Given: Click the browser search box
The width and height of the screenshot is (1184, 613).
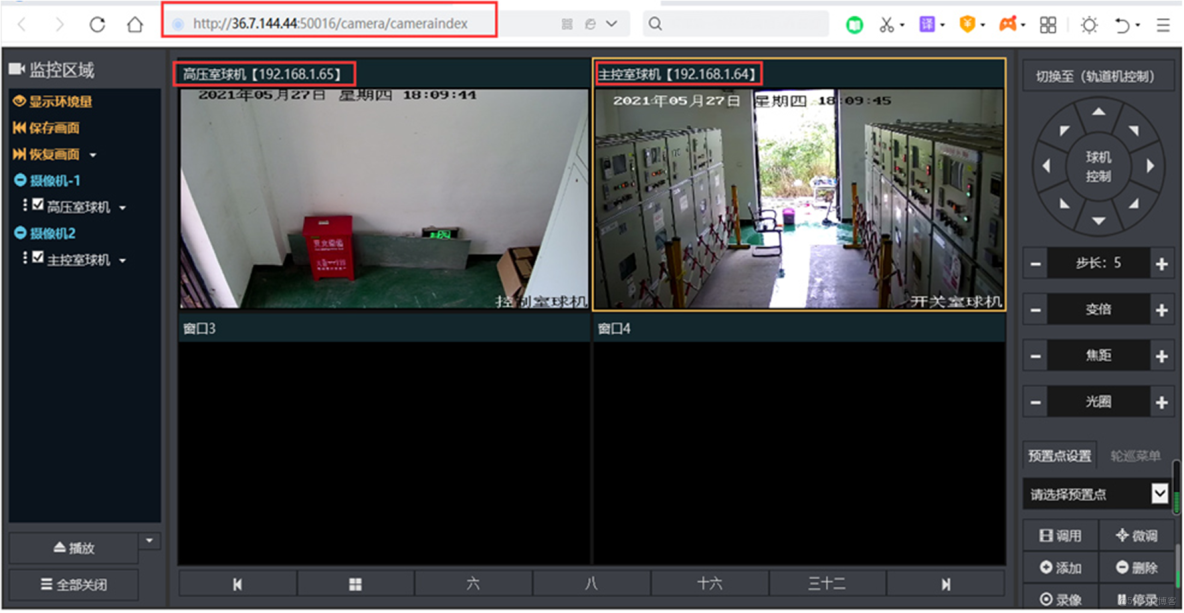Looking at the screenshot, I should (736, 24).
